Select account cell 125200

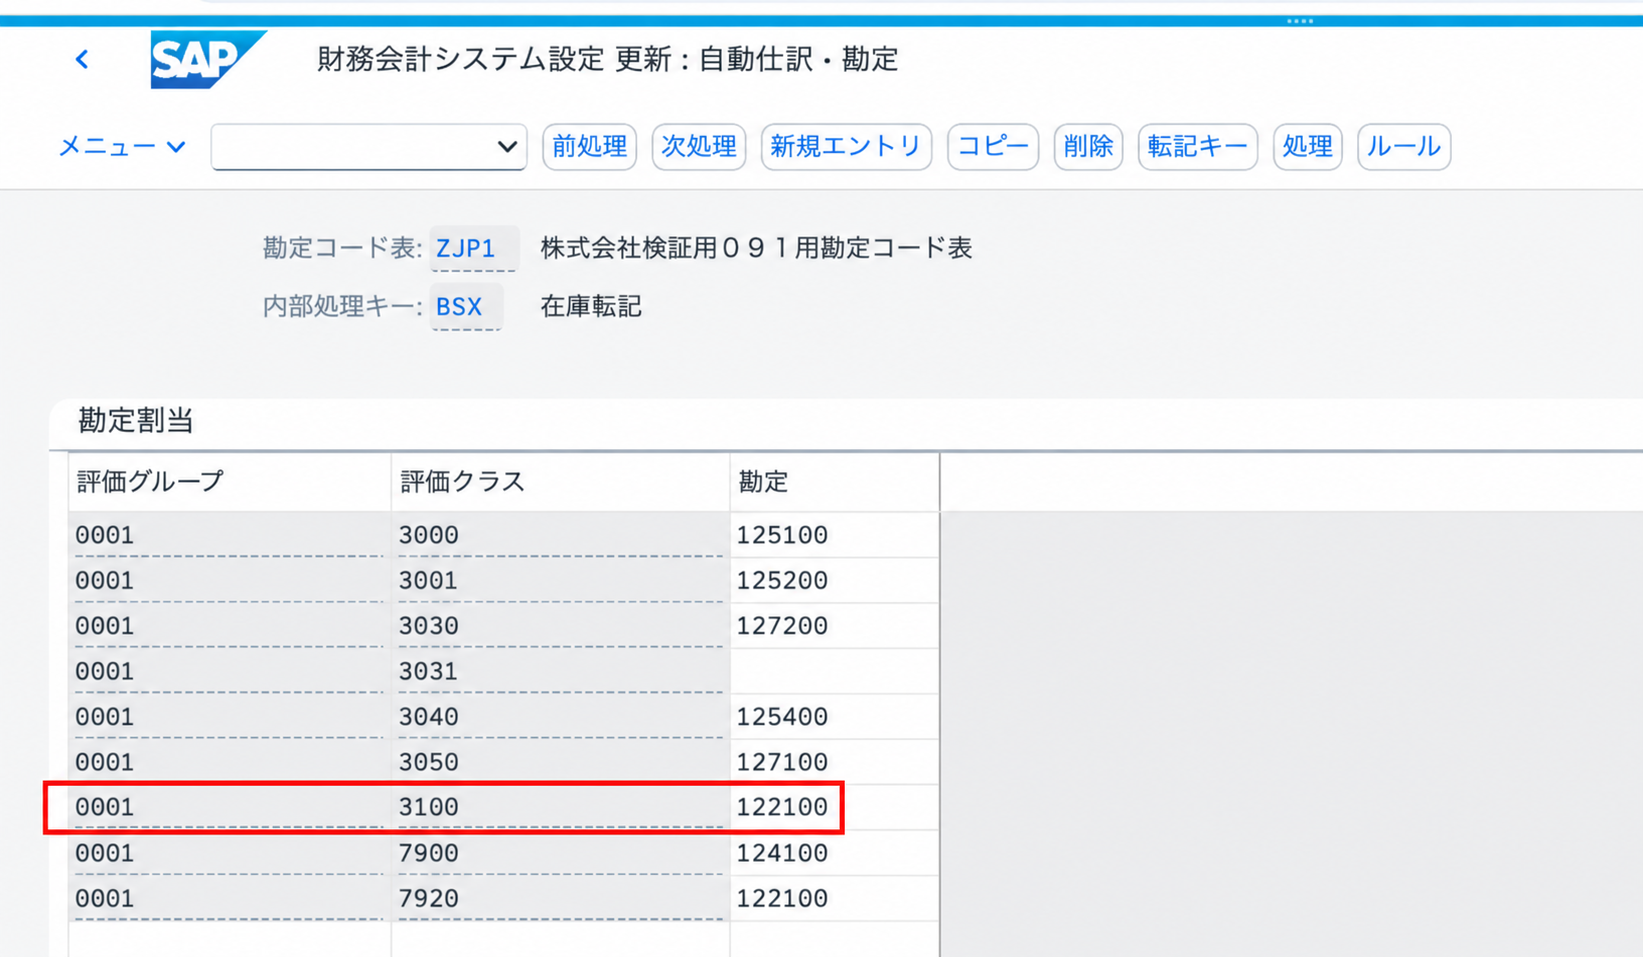[834, 580]
